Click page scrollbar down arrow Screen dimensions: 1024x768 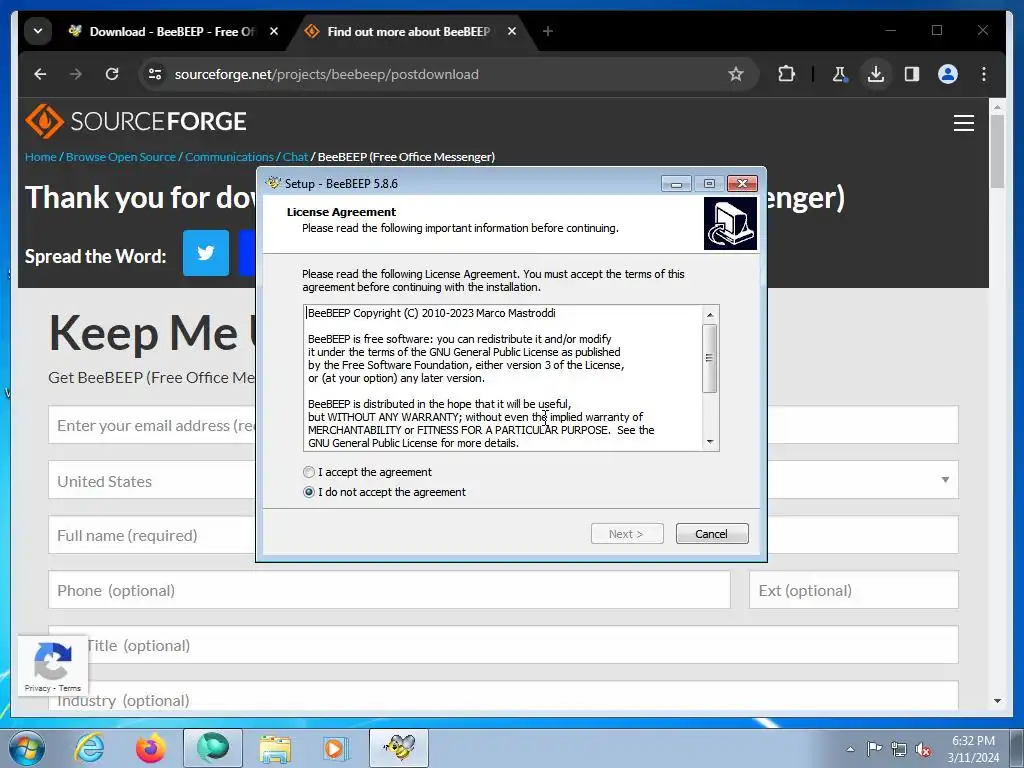997,701
